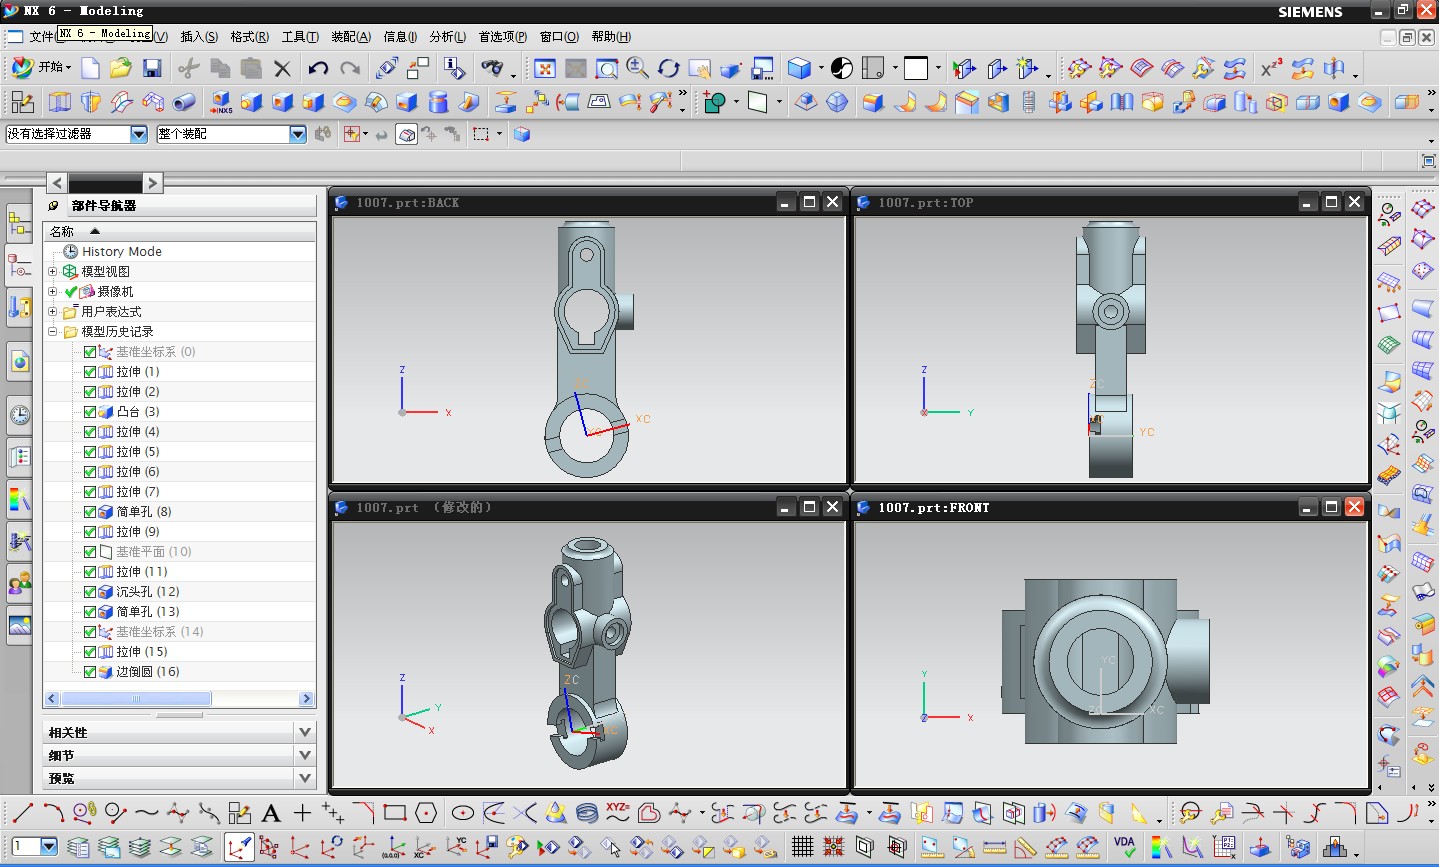Collapse the 模型历史记录 tree node

[x=53, y=331]
